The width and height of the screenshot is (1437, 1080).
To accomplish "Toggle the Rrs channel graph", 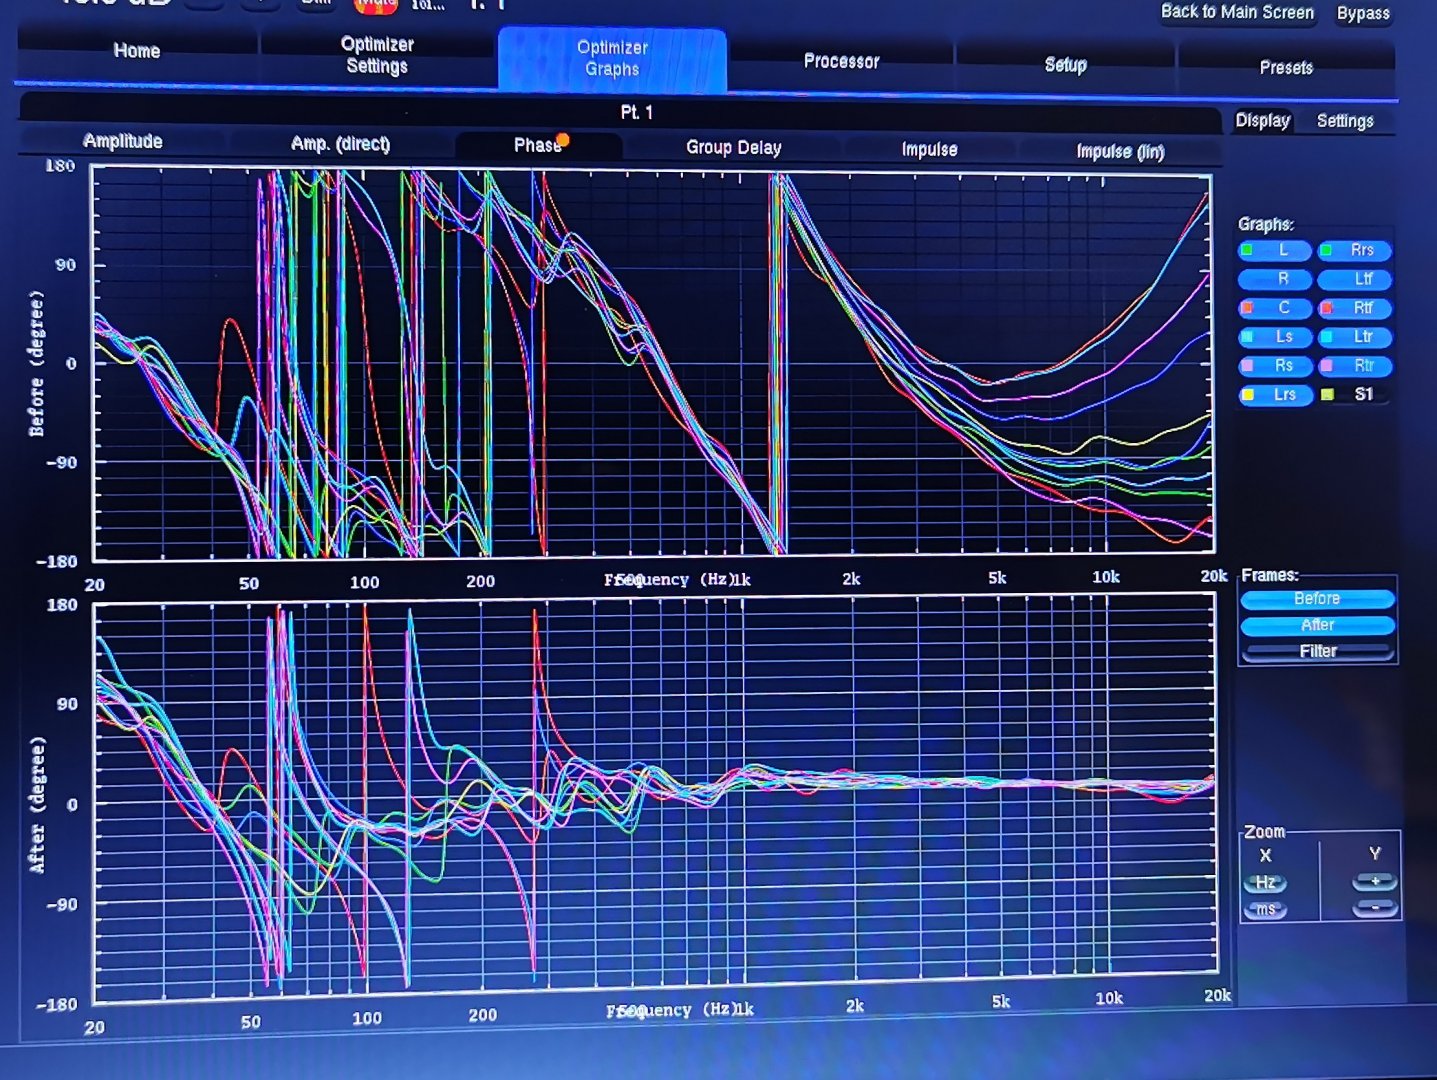I will [x=1354, y=250].
